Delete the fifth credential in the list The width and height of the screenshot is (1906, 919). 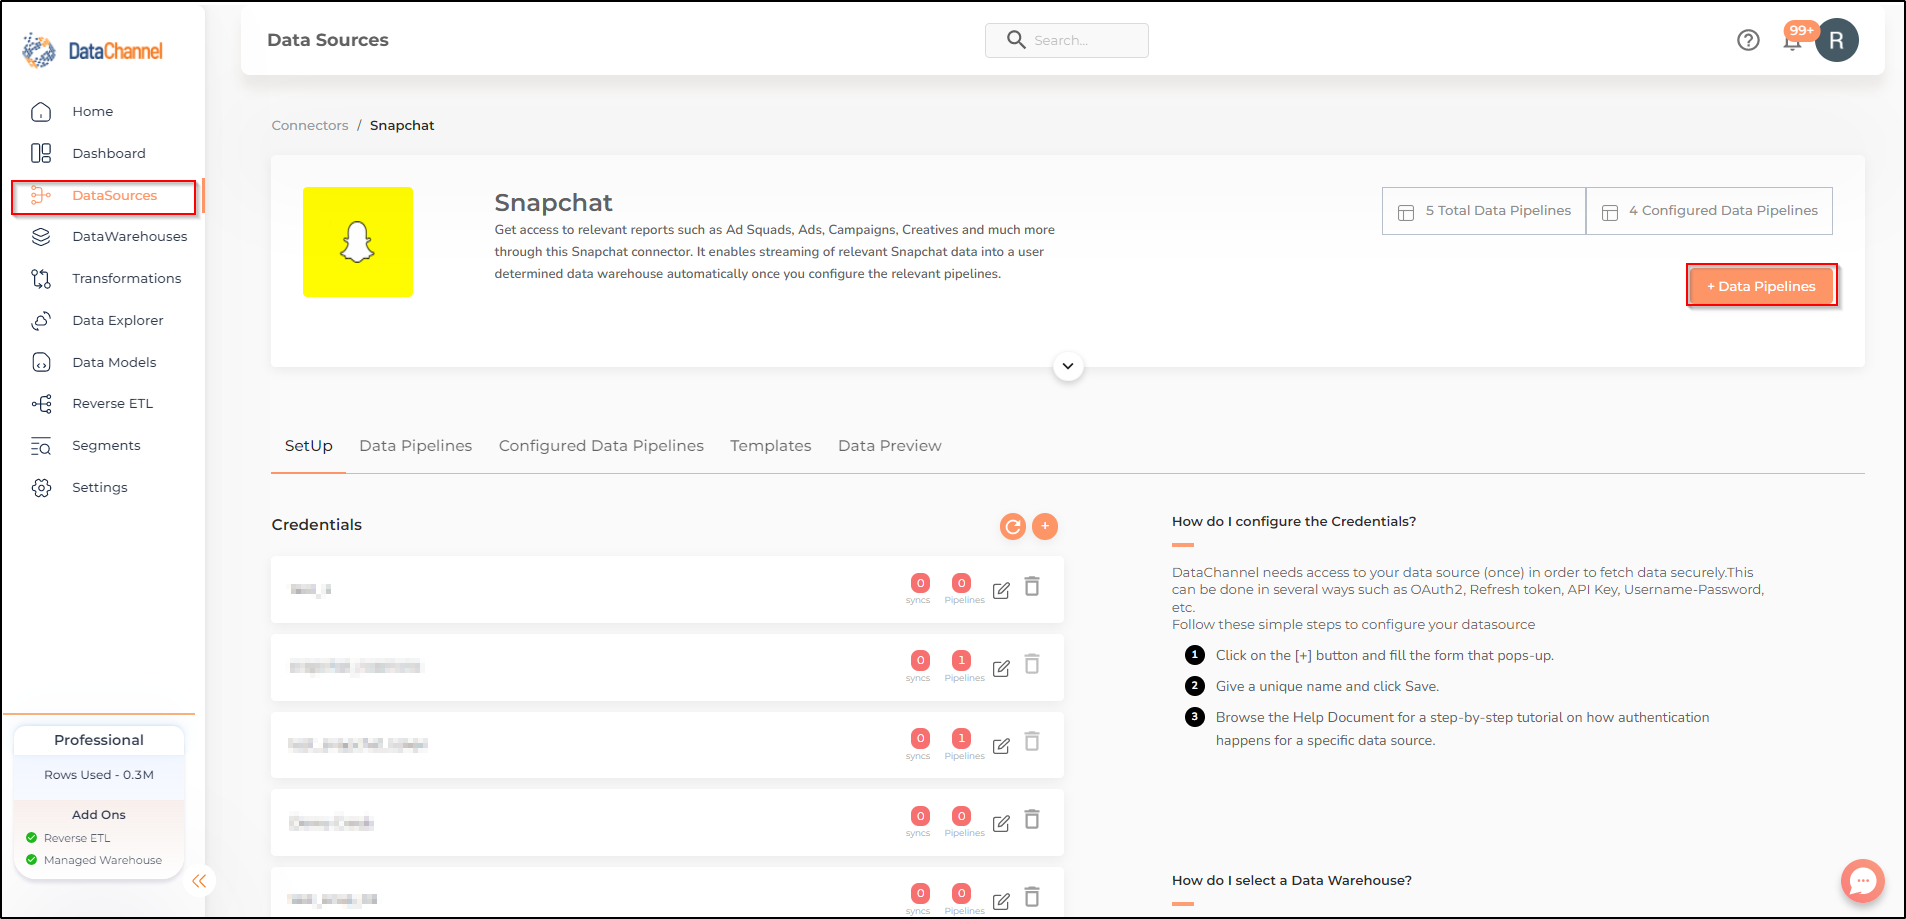pyautogui.click(x=1032, y=897)
